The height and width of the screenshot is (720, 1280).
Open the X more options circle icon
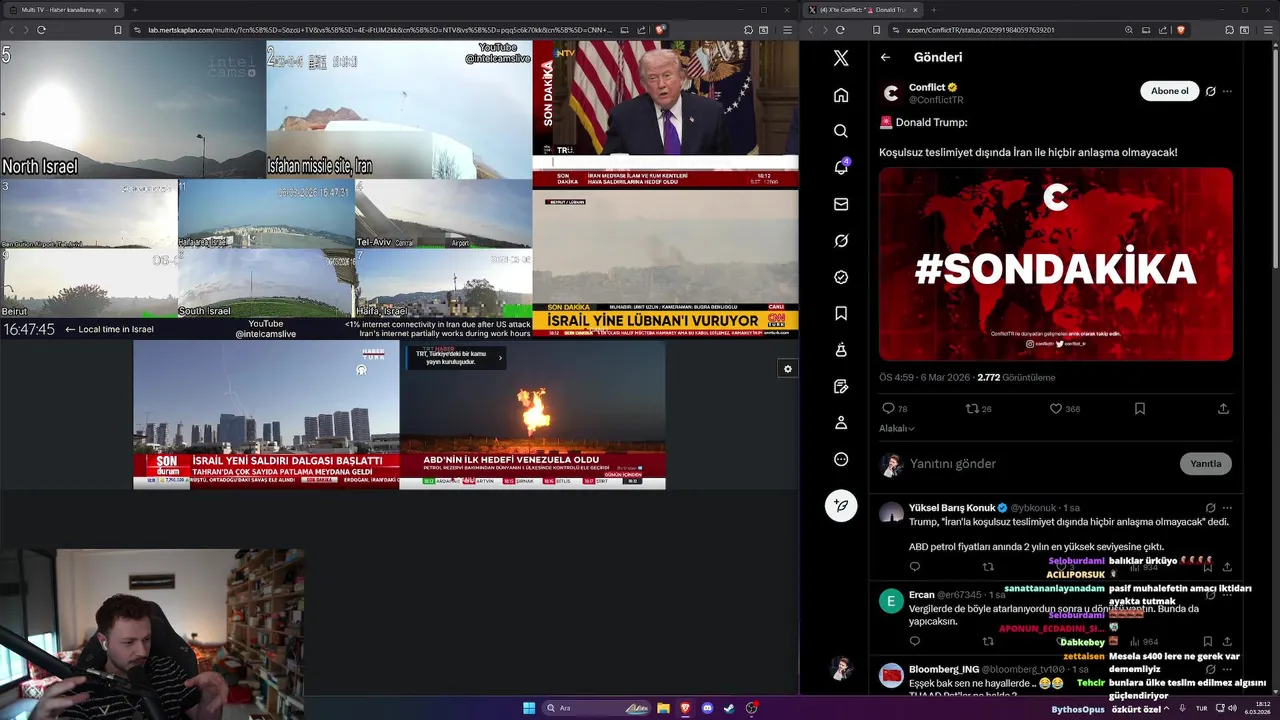pyautogui.click(x=841, y=459)
